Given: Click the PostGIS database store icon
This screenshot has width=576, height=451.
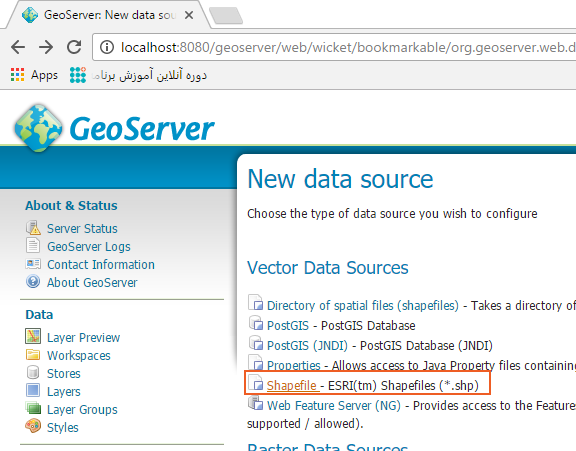Looking at the screenshot, I should tap(256, 323).
